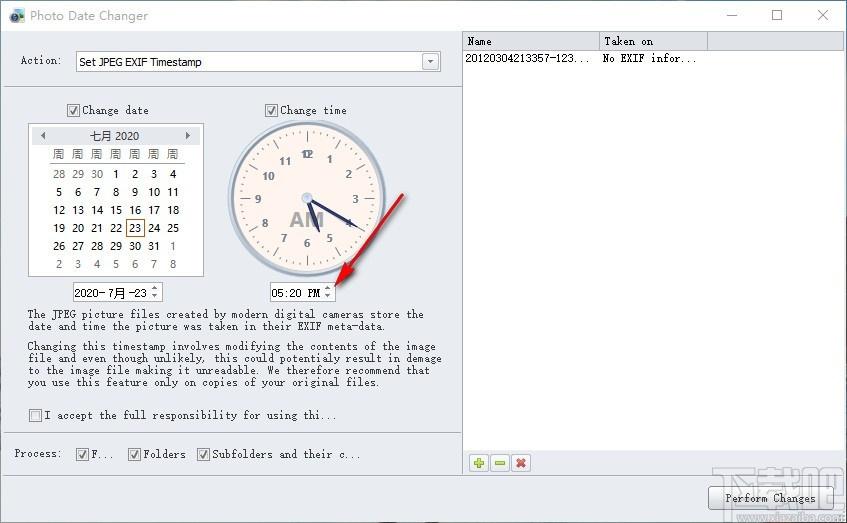Screen dimensions: 847x523
Task: Click the 10 on the clock face
Action: (268, 176)
